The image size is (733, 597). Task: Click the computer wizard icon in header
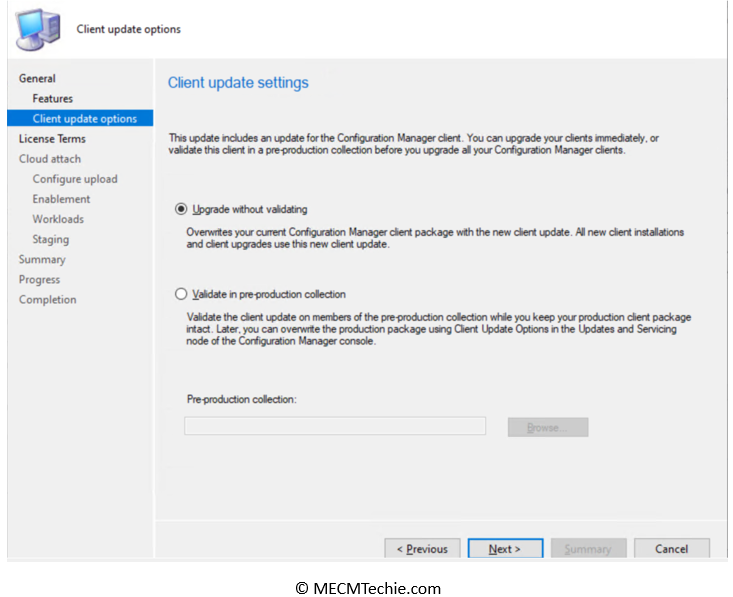[x=38, y=29]
